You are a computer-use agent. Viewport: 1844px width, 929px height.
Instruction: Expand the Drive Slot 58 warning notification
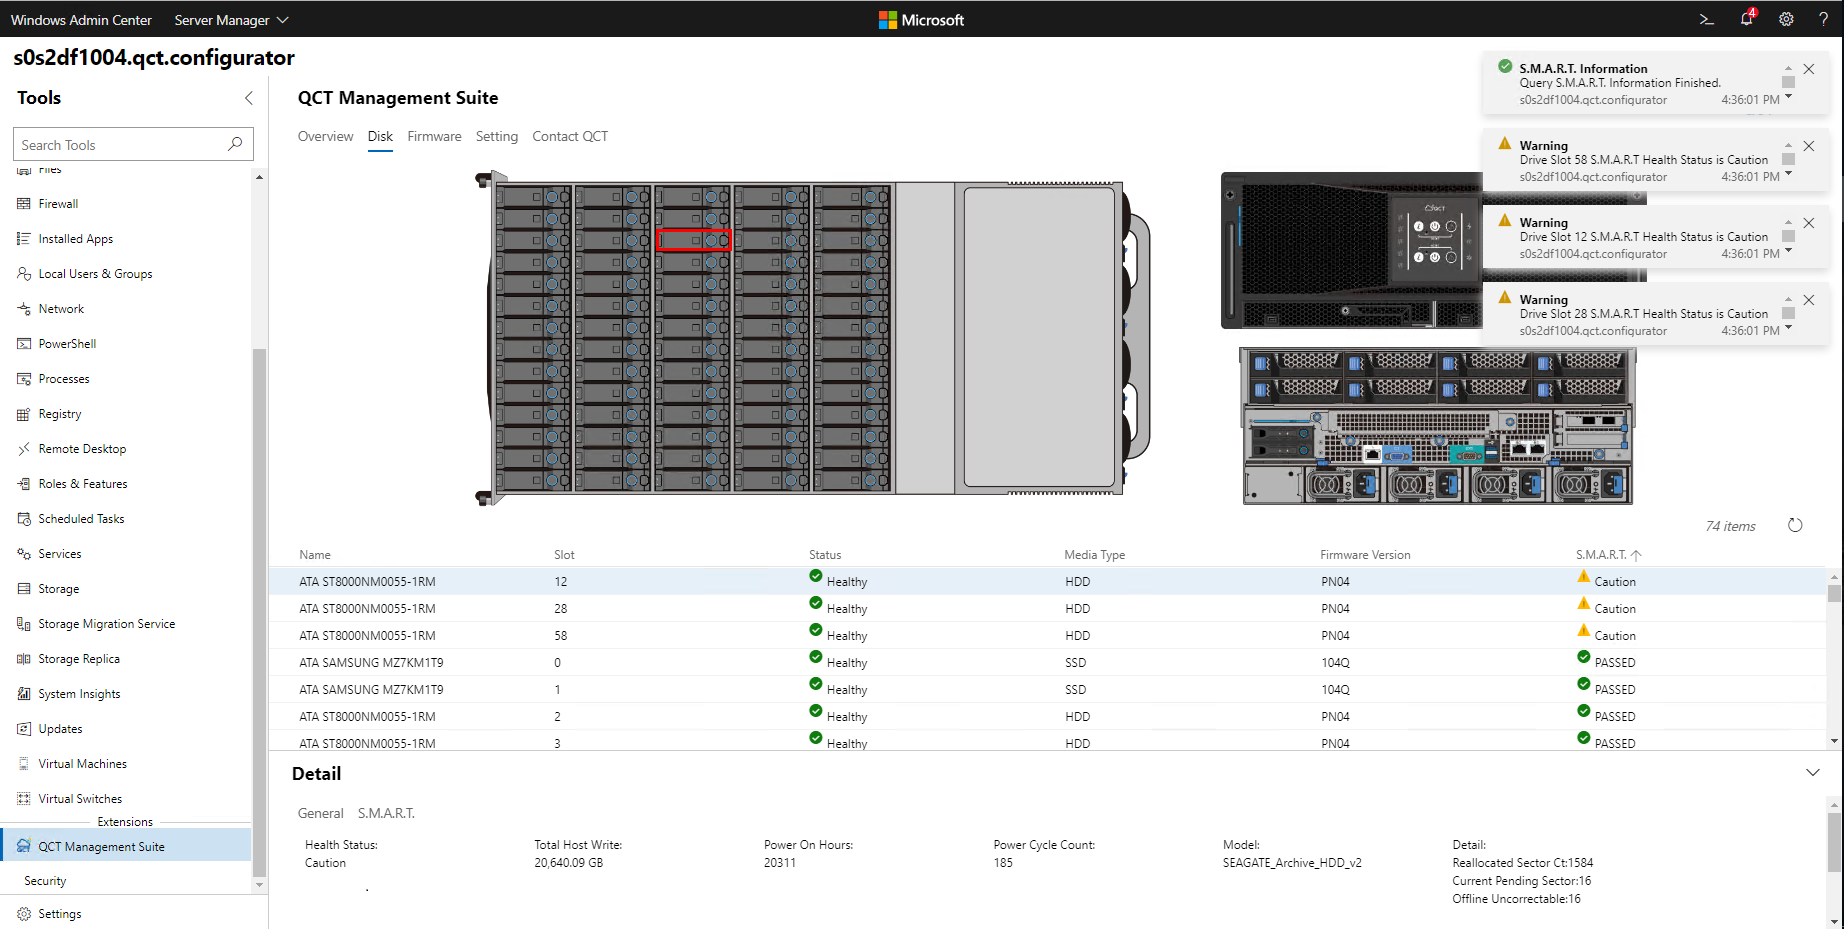tap(1789, 174)
